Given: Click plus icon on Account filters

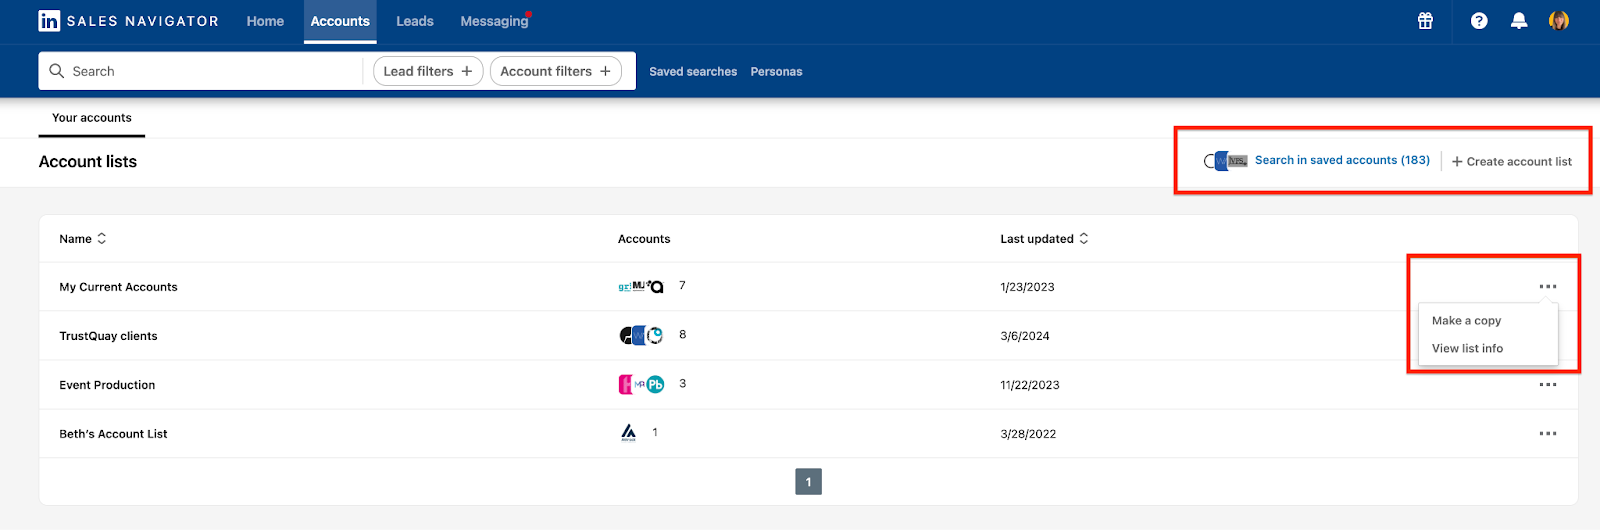Looking at the screenshot, I should coord(605,71).
